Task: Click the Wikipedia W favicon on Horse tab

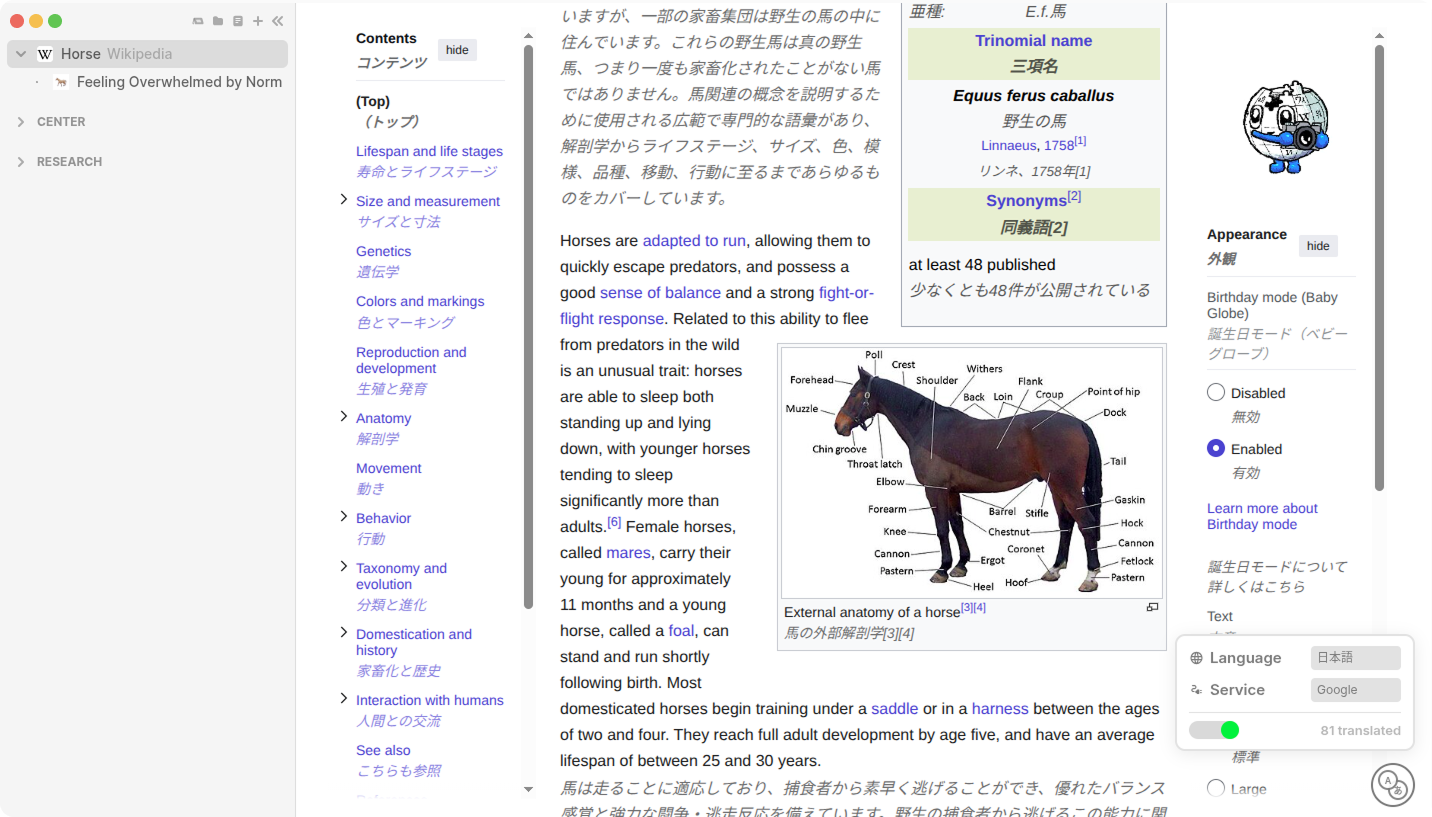Action: coord(45,54)
